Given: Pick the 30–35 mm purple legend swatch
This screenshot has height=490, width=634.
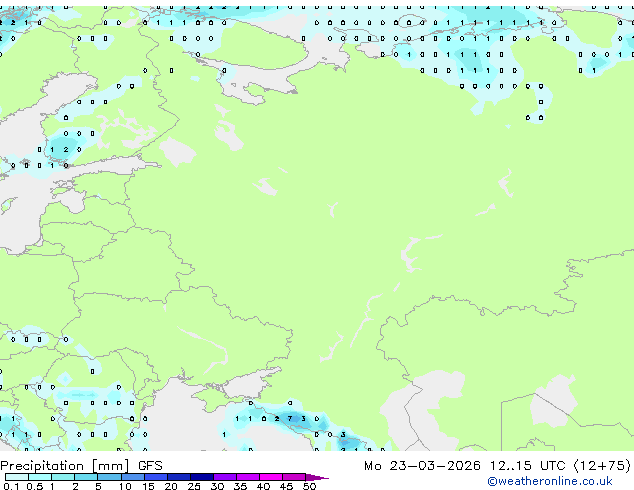Looking at the screenshot, I should coord(225,477).
